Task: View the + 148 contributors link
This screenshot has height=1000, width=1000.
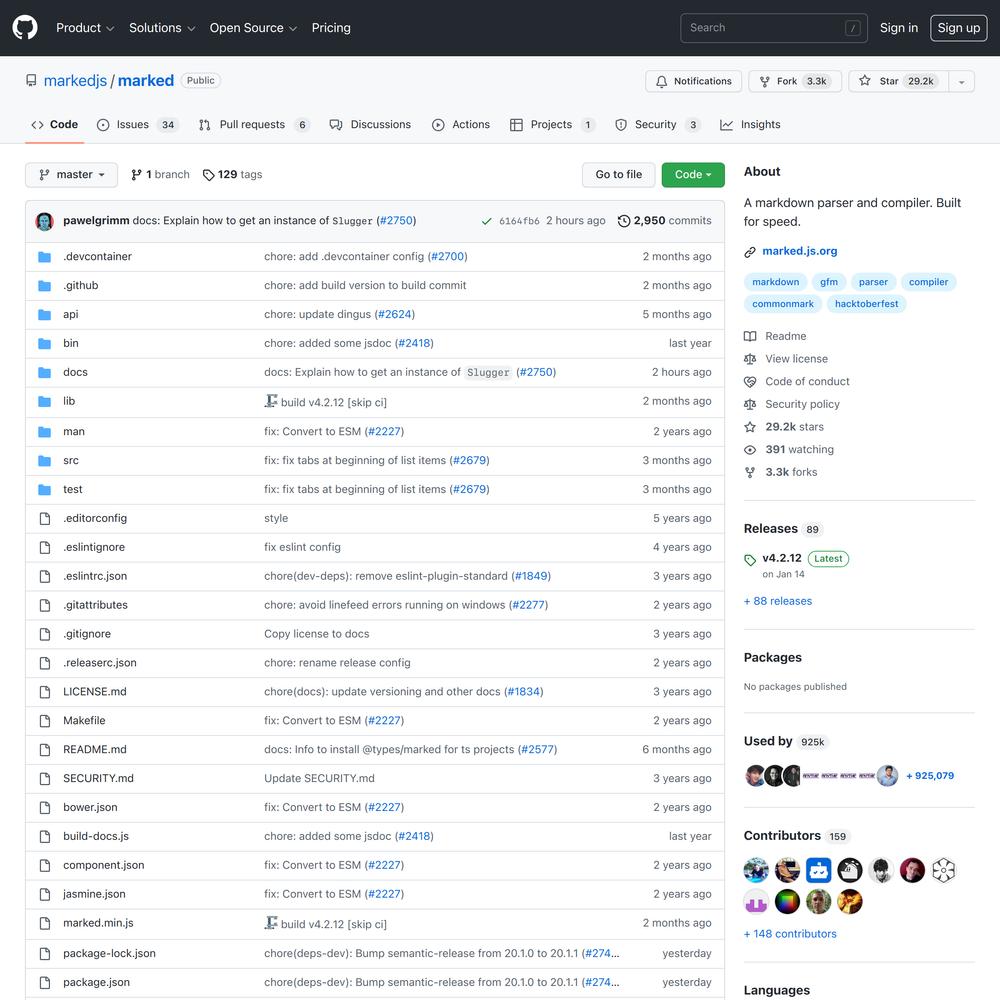Action: click(790, 934)
